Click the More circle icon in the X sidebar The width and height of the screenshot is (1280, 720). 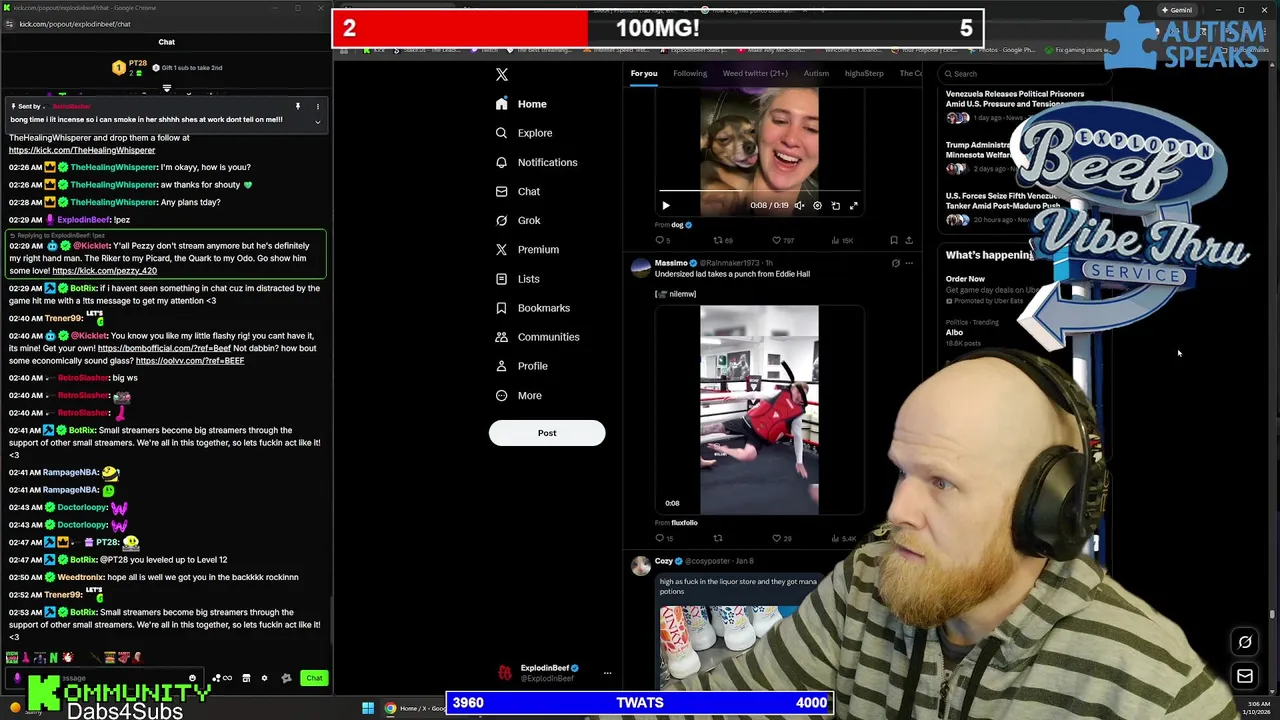tap(501, 395)
